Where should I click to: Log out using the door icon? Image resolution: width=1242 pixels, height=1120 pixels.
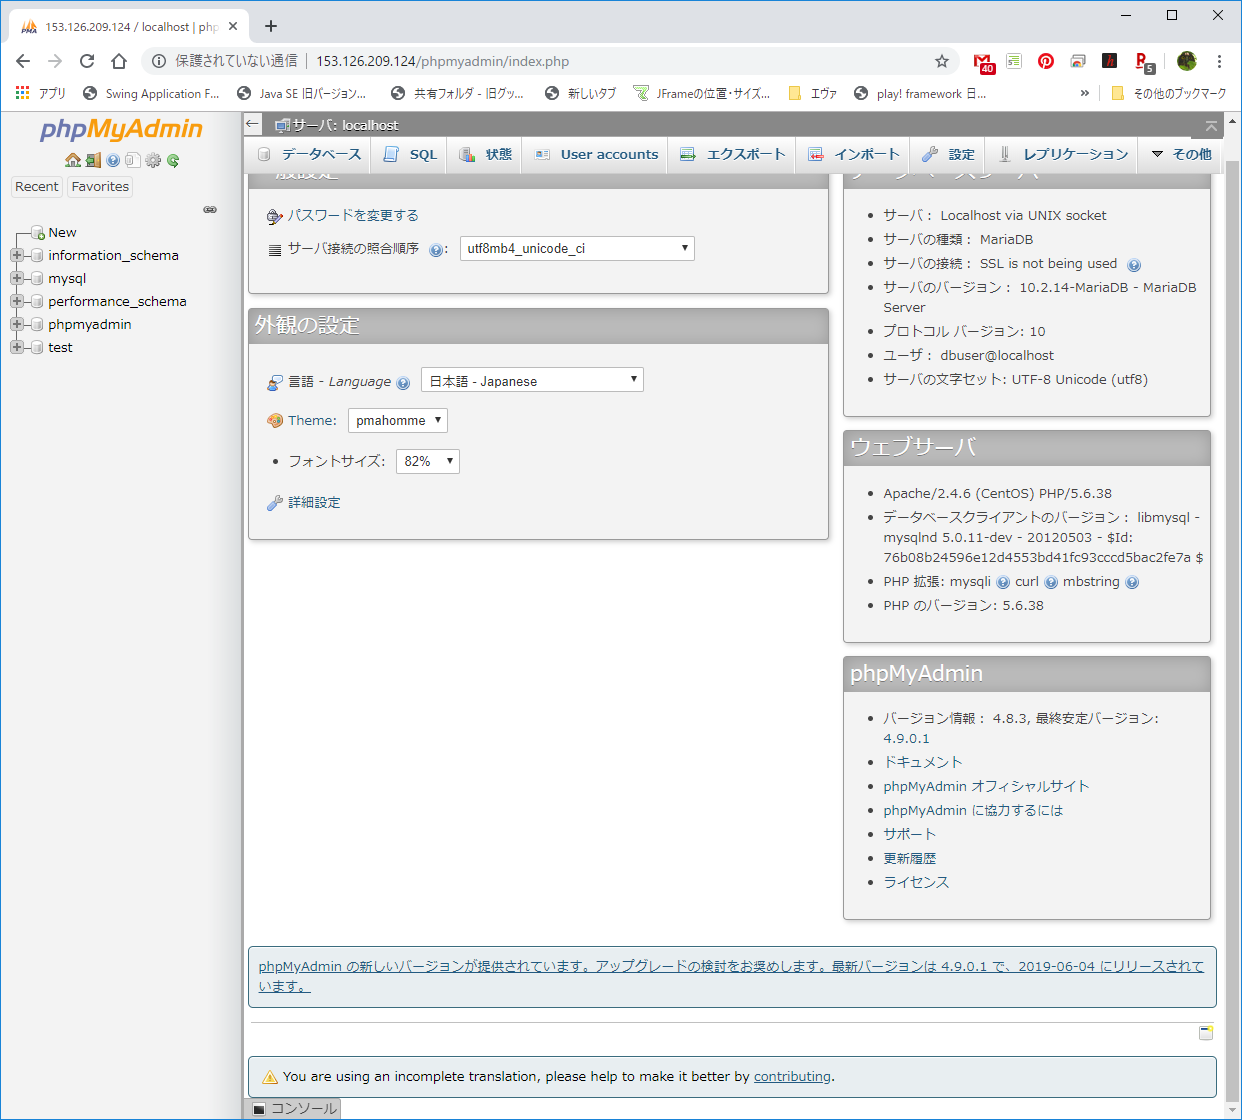(93, 160)
